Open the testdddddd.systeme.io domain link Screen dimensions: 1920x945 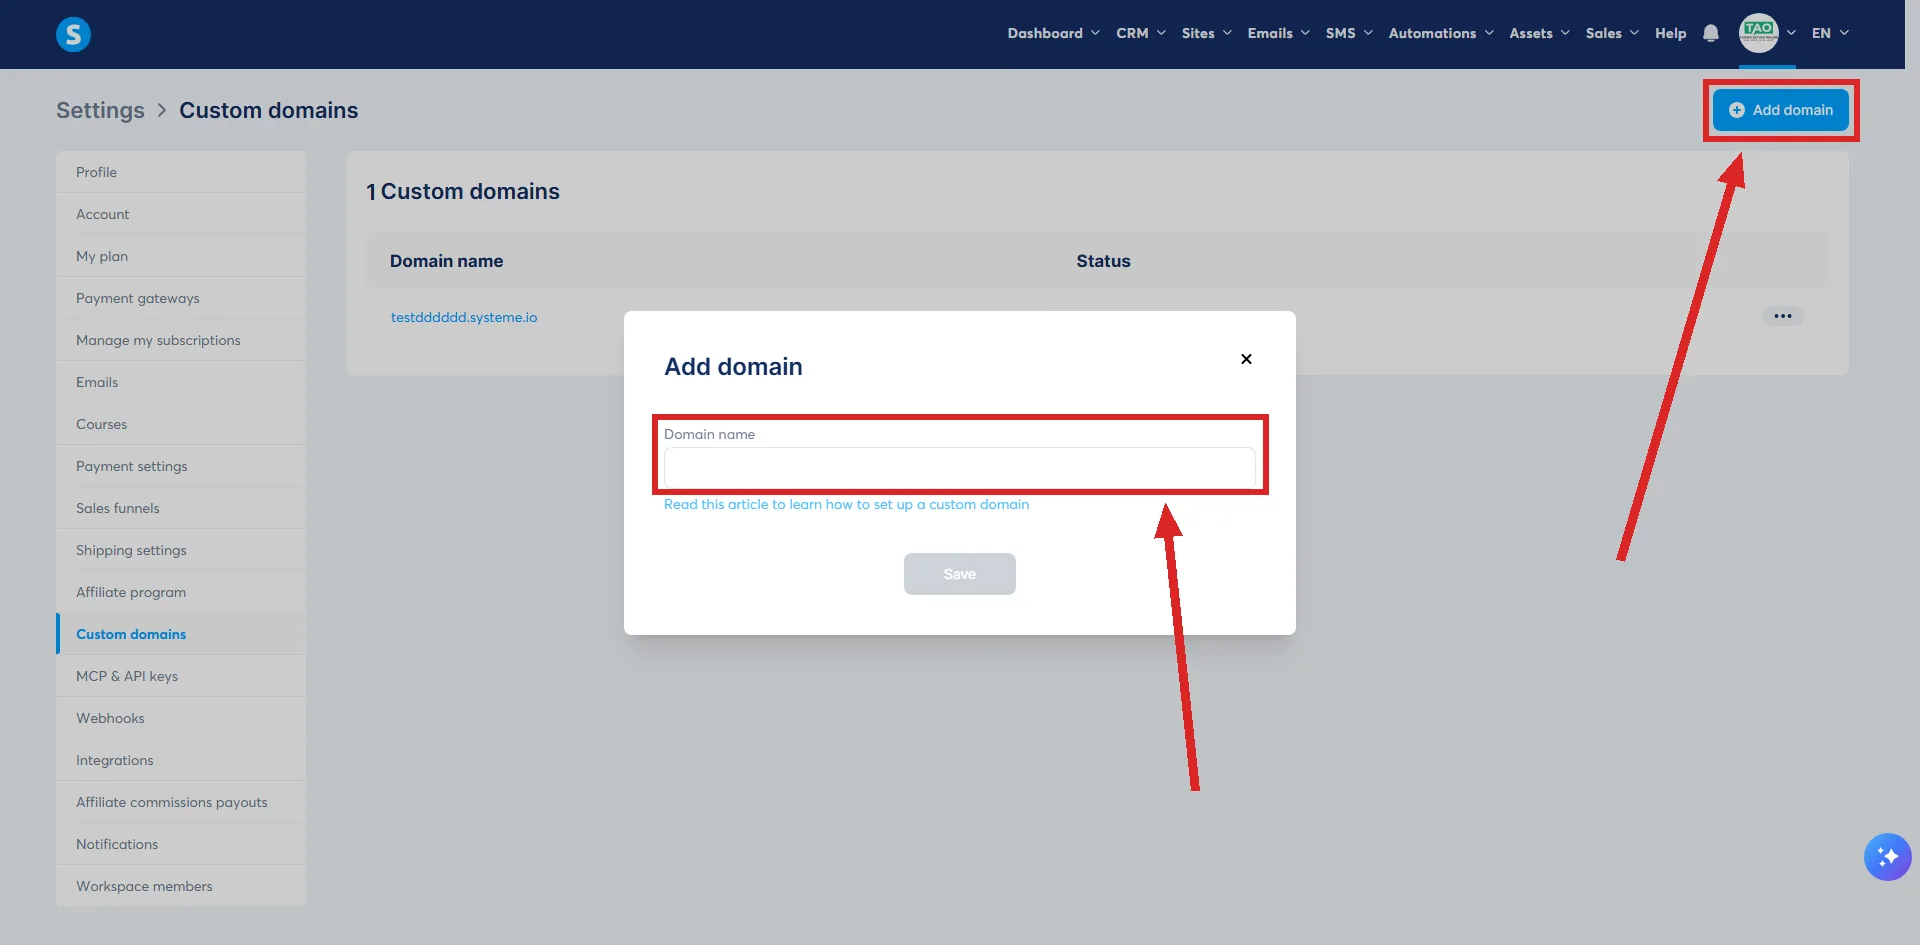point(464,317)
